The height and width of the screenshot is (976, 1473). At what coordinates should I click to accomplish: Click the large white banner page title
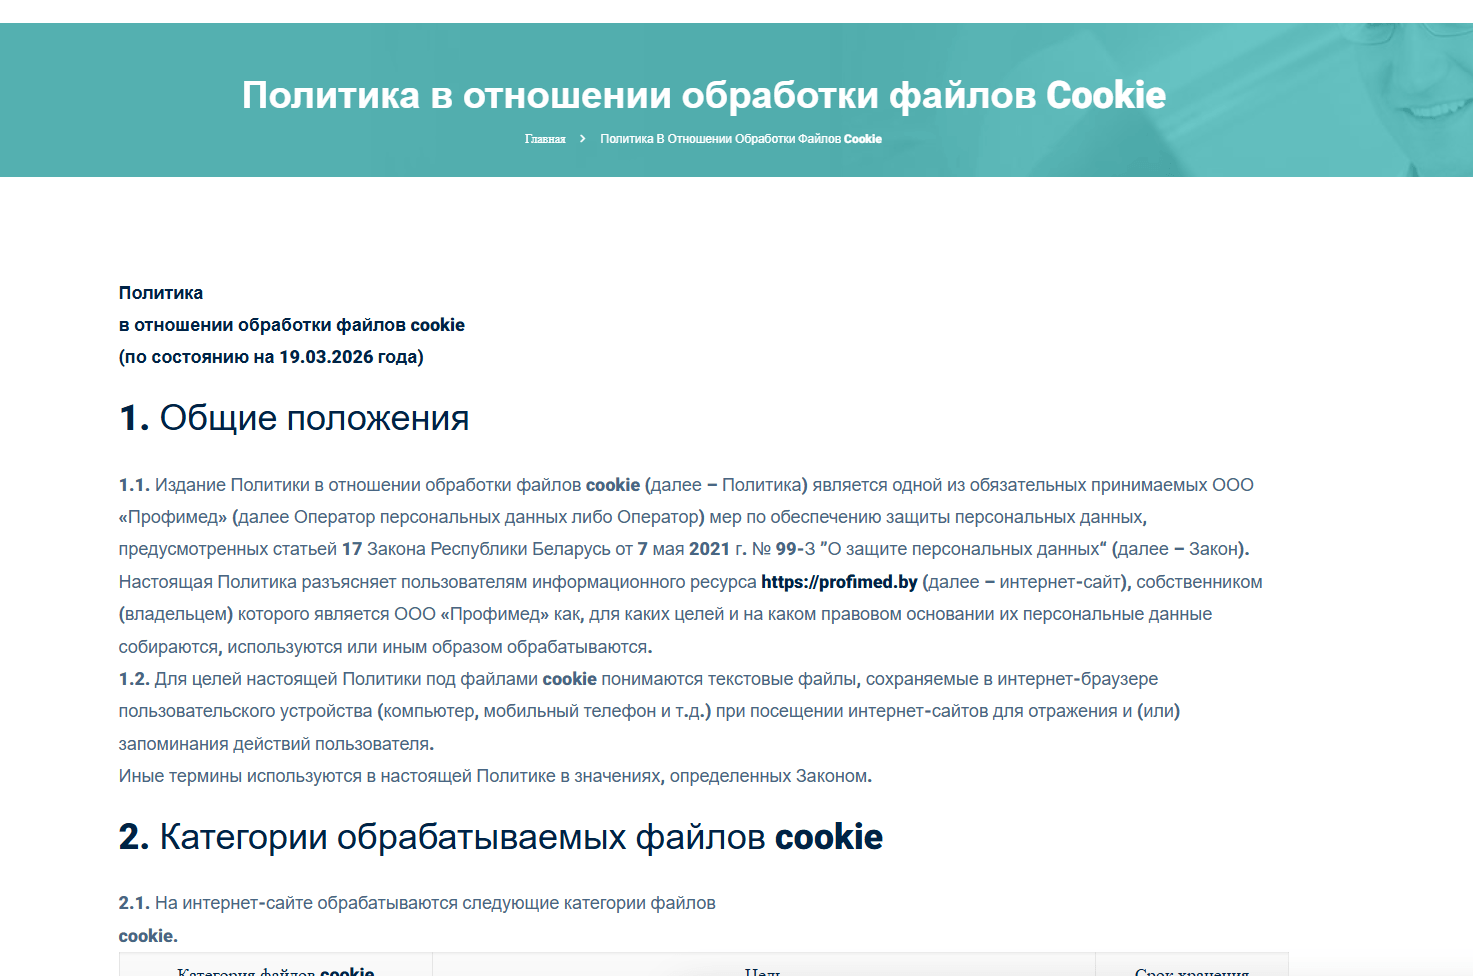point(703,95)
